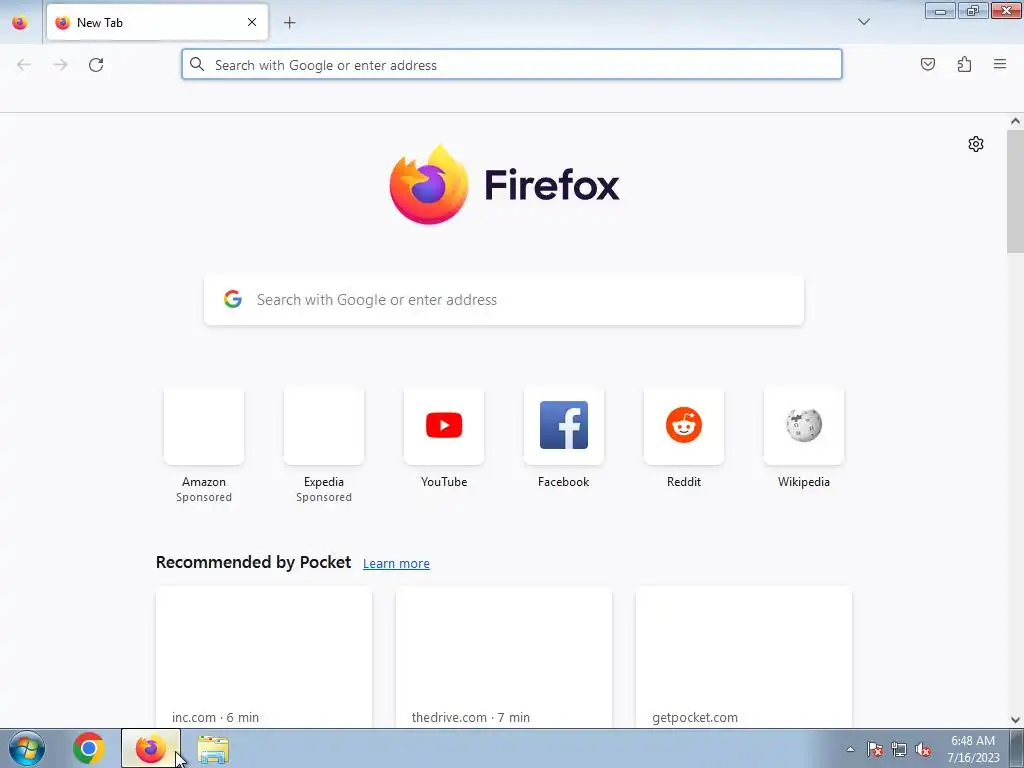Launch Chrome from the taskbar

(88, 748)
